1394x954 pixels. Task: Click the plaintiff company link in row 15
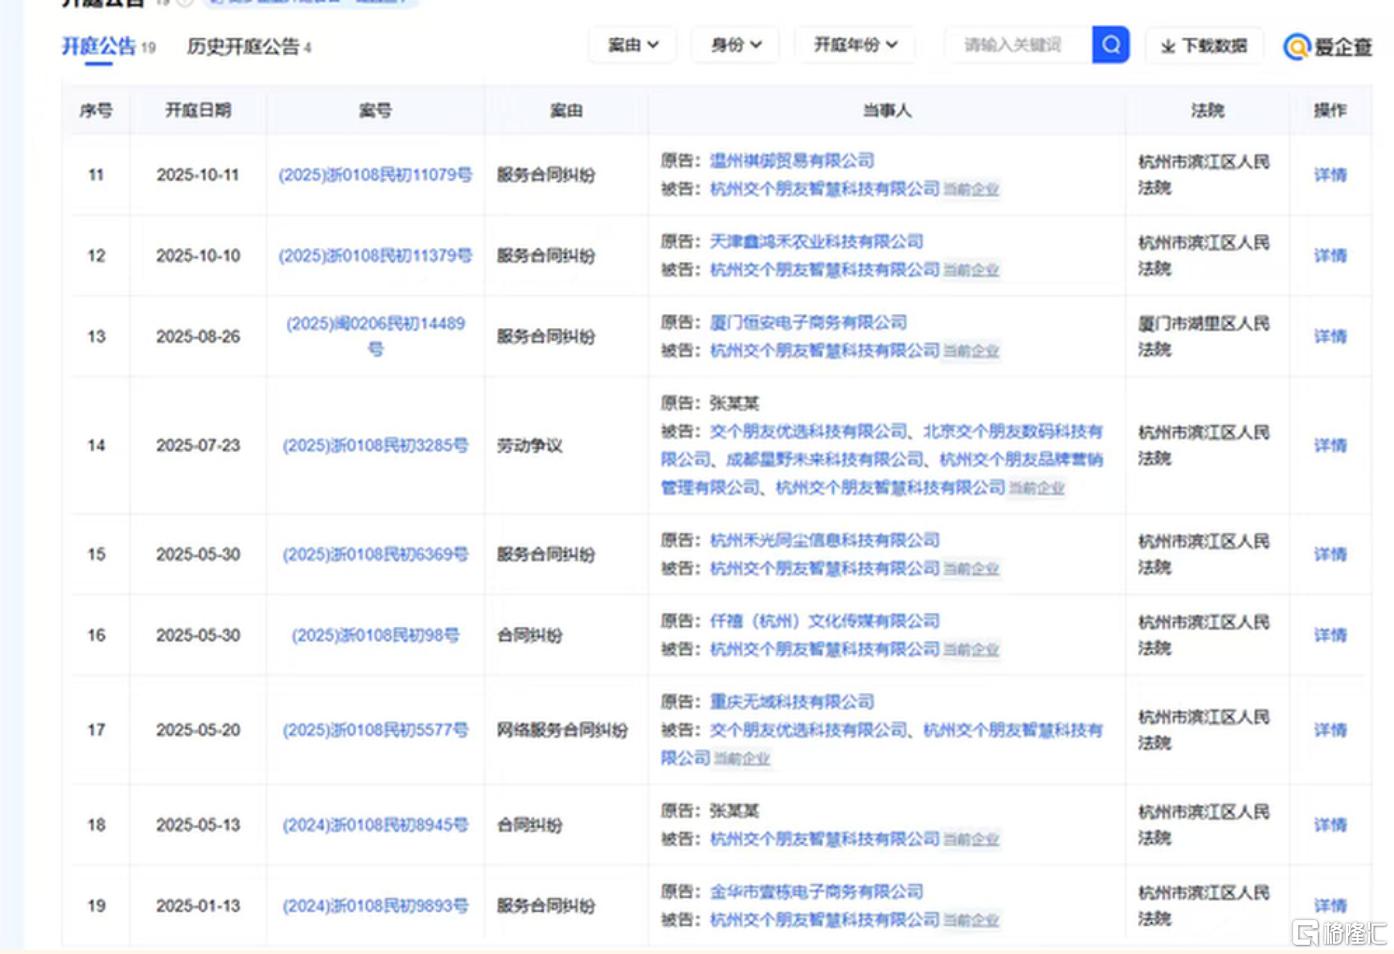point(825,541)
